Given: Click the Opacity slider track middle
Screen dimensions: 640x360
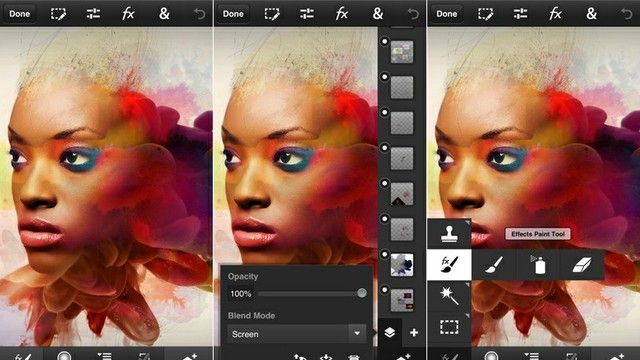Looking at the screenshot, I should tap(309, 293).
